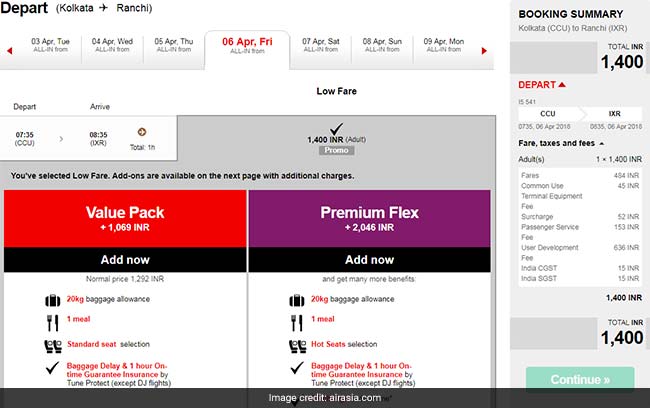Add the Value Pack now
The width and height of the screenshot is (650, 408).
pos(125,260)
